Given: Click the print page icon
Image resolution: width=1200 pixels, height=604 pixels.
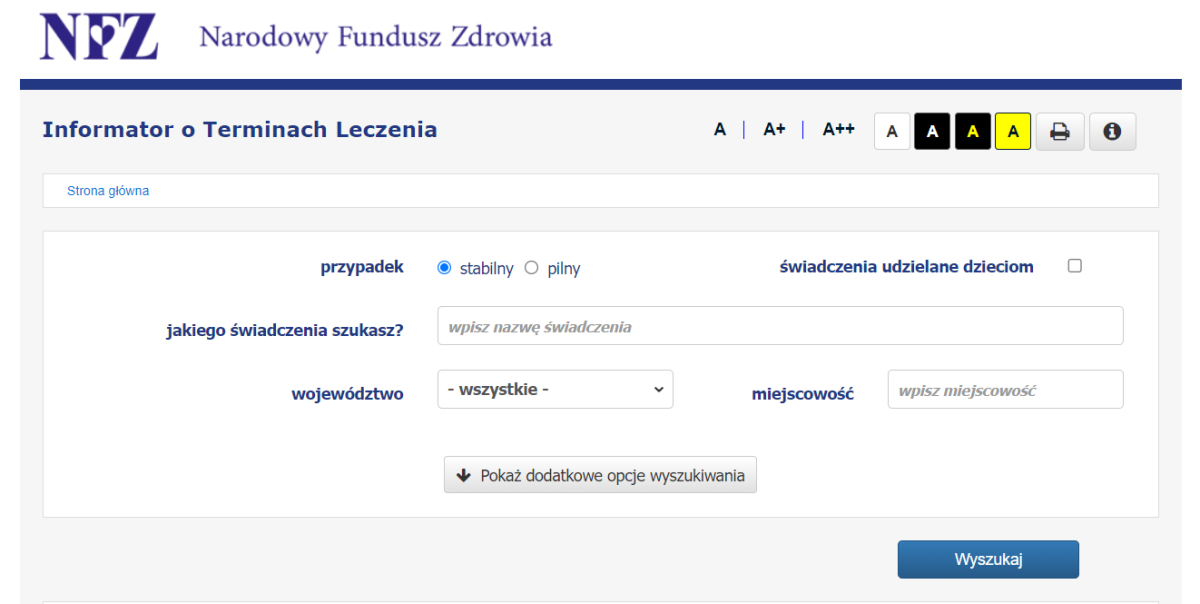Looking at the screenshot, I should click(1059, 131).
